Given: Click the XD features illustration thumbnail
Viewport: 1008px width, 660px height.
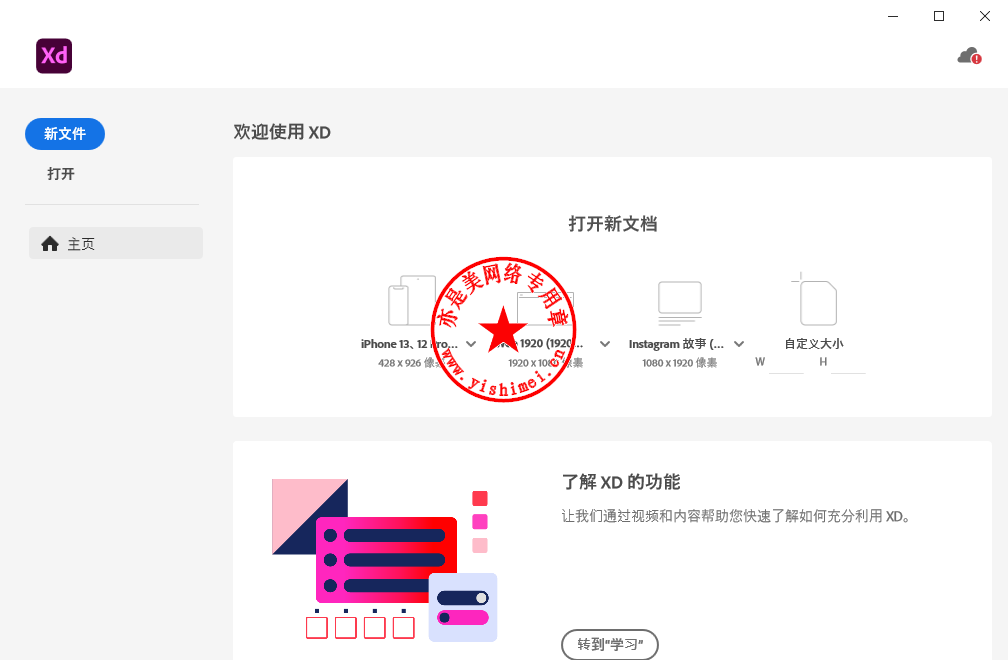Looking at the screenshot, I should click(x=384, y=560).
